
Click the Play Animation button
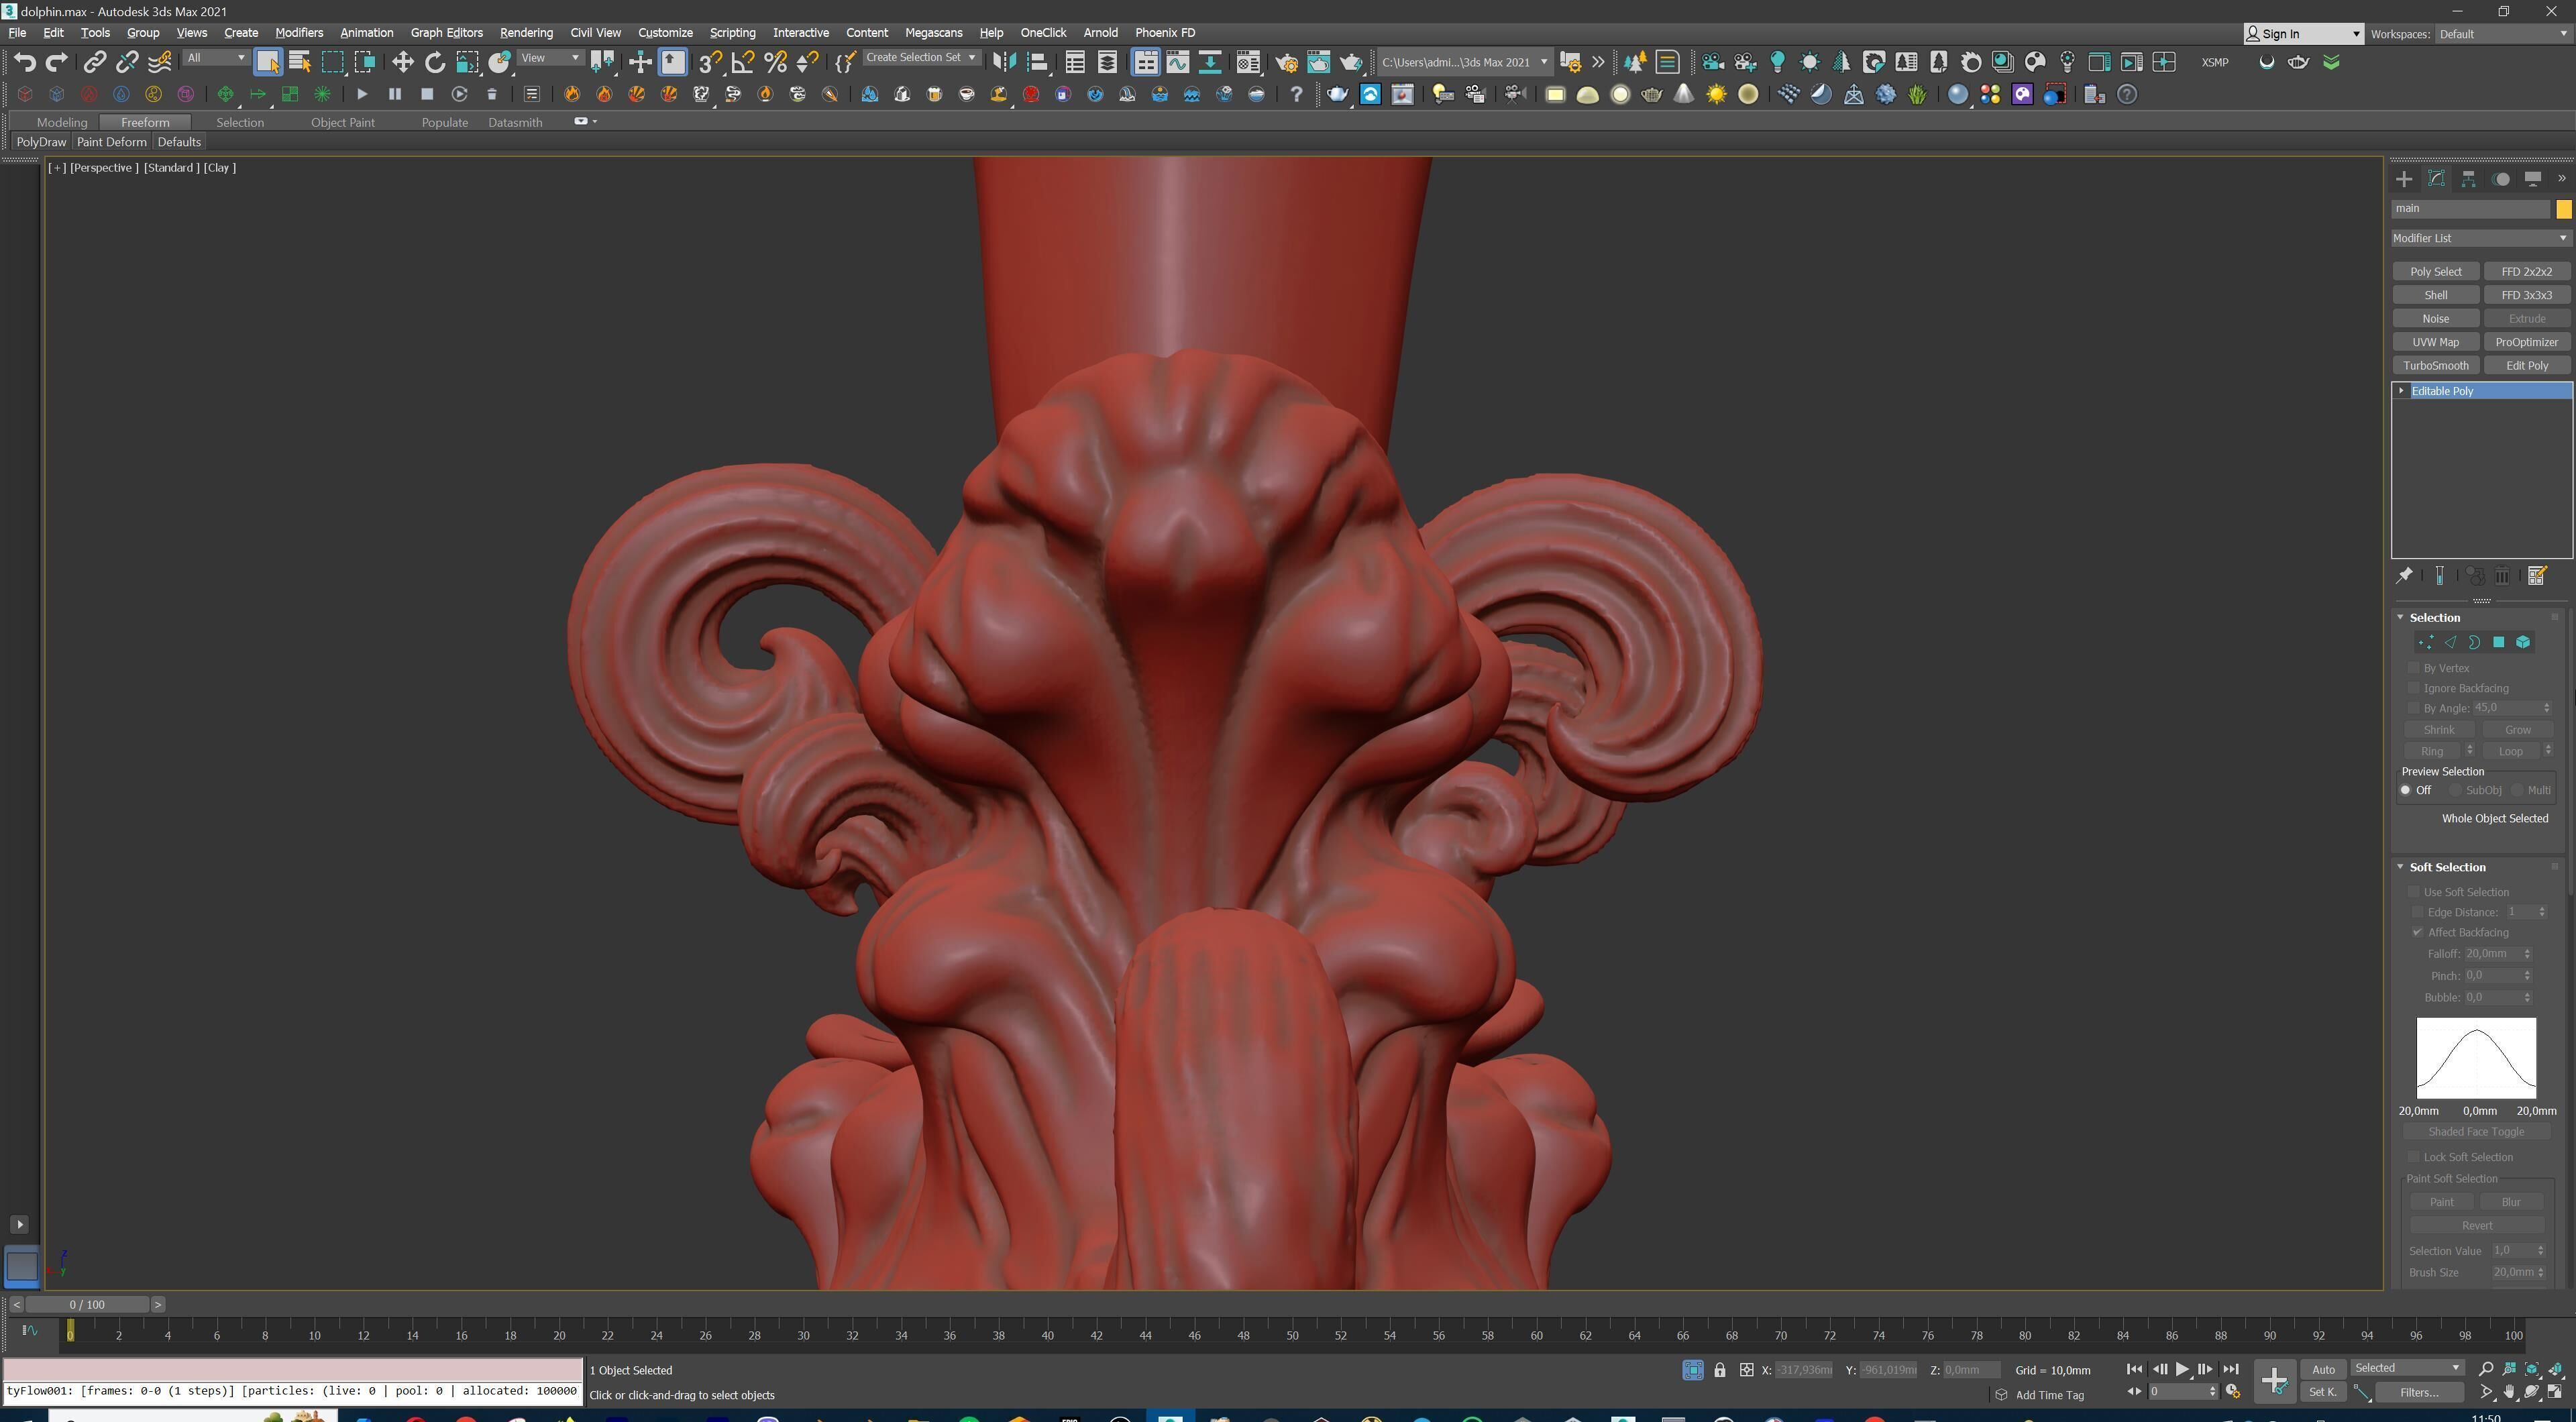[x=2182, y=1369]
